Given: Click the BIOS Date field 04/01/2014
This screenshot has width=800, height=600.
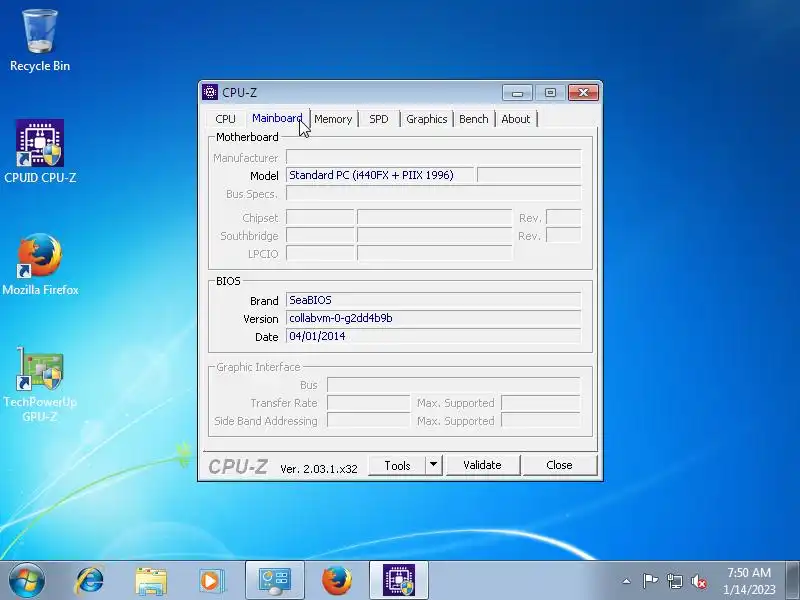Looking at the screenshot, I should pyautogui.click(x=433, y=336).
